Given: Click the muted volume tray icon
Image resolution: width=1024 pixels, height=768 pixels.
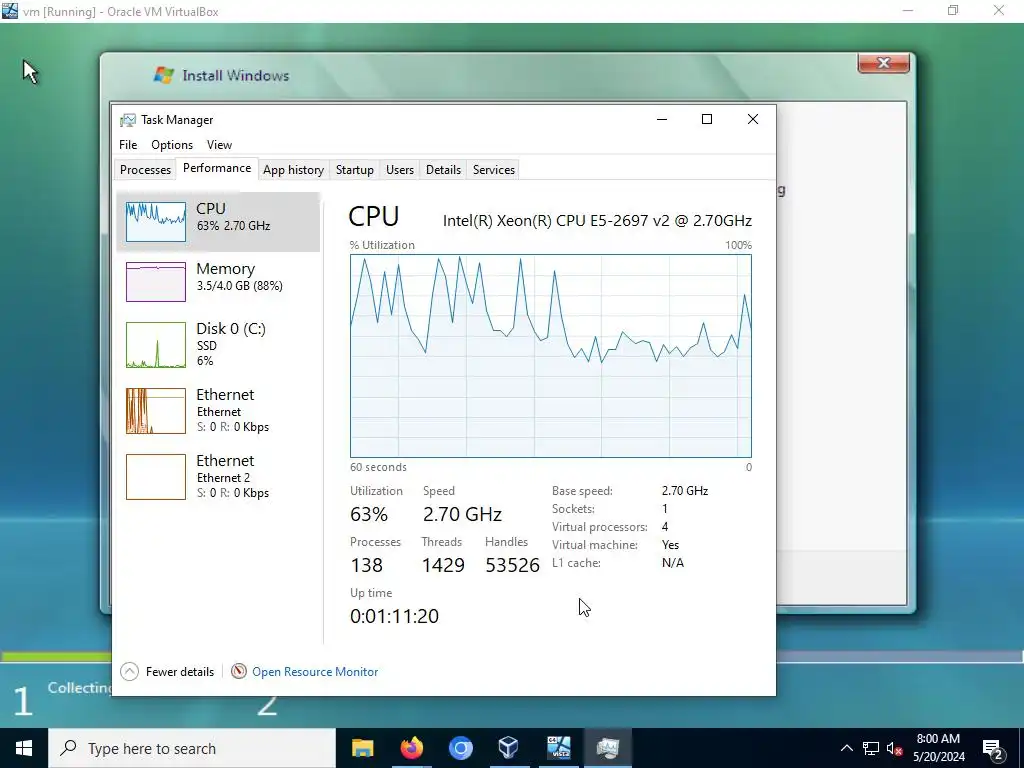Looking at the screenshot, I should [x=894, y=748].
